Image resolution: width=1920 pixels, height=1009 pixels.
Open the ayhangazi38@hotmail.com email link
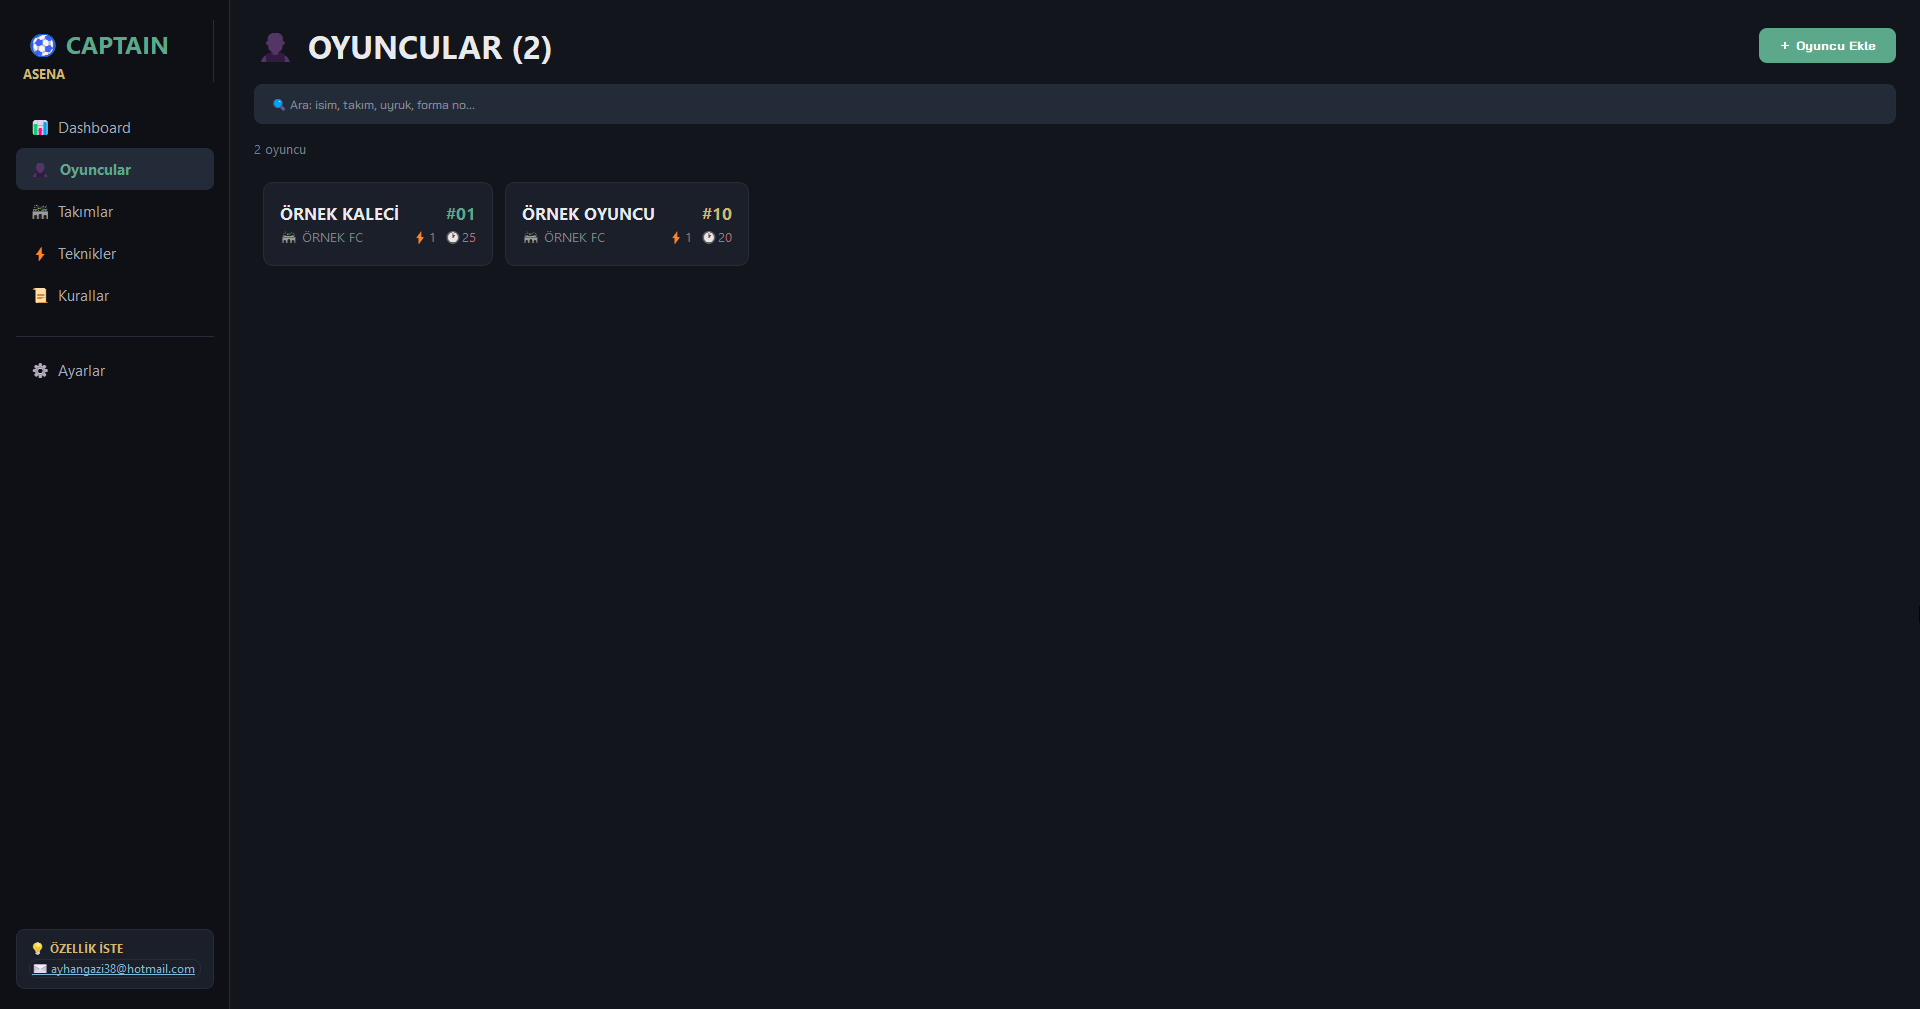point(122,969)
